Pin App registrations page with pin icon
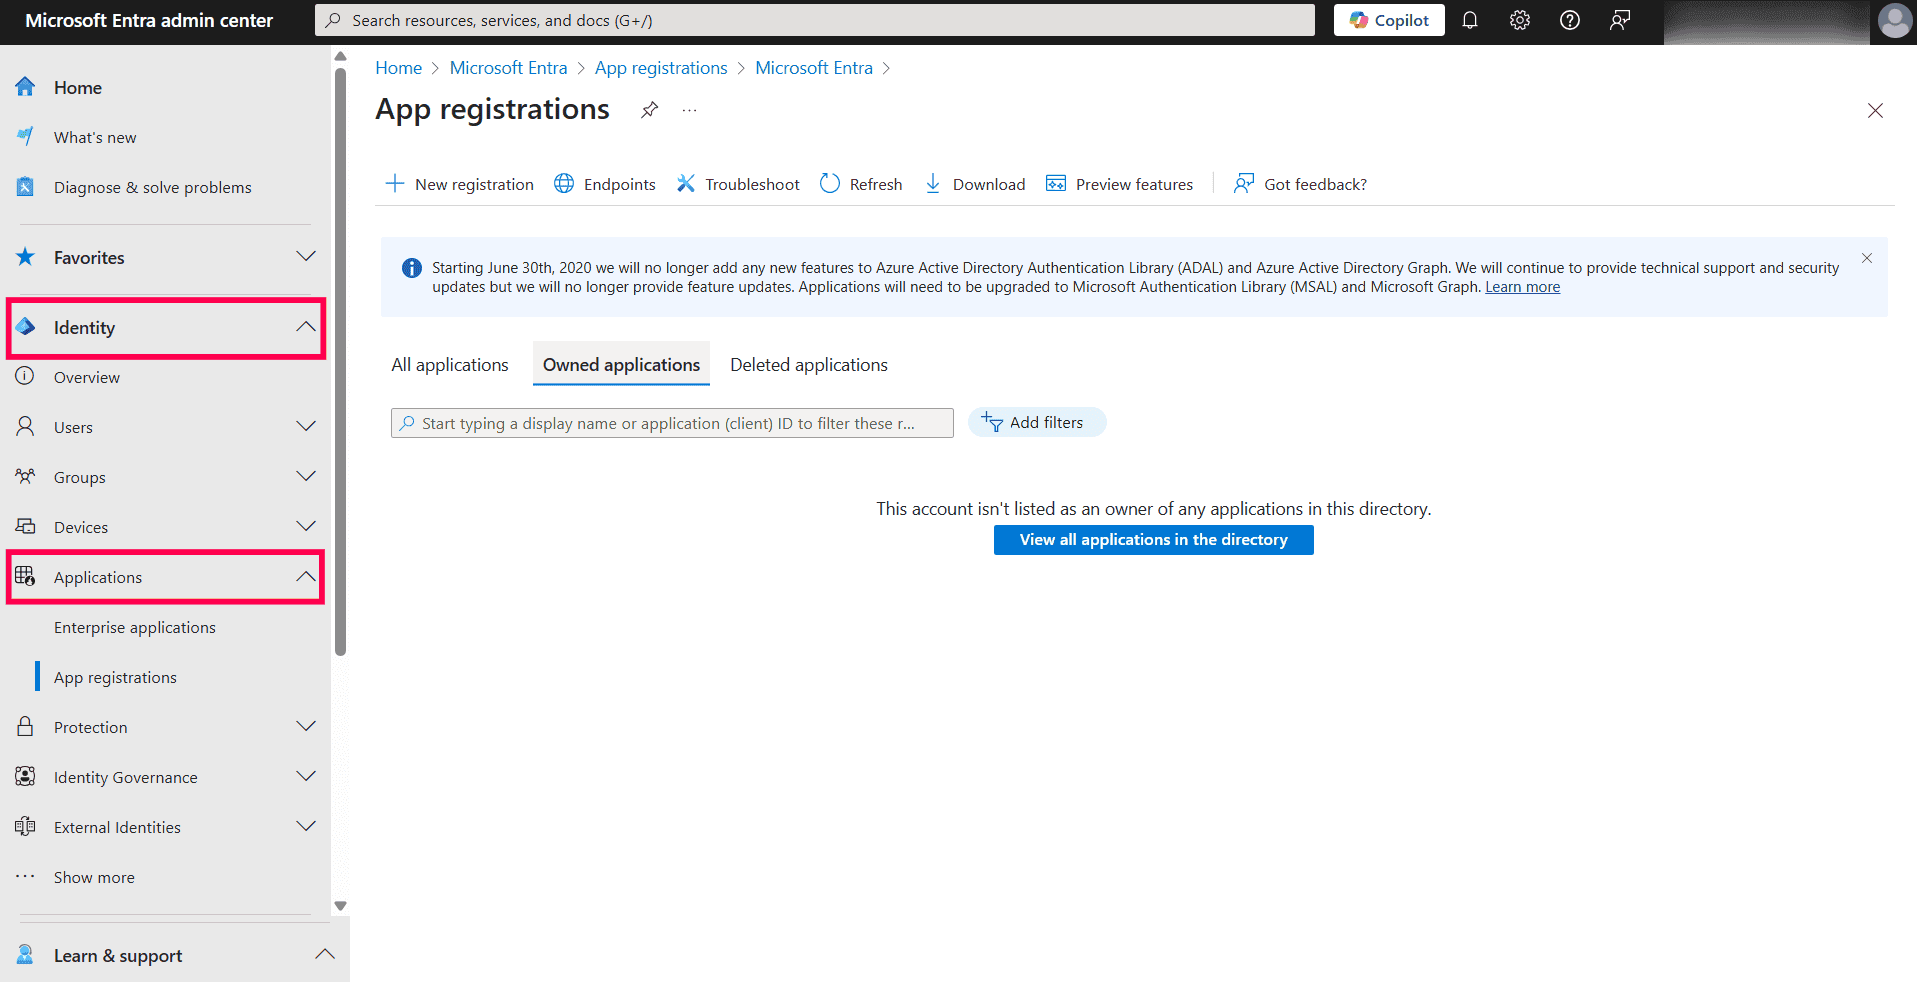Viewport: 1917px width, 982px height. click(x=650, y=110)
